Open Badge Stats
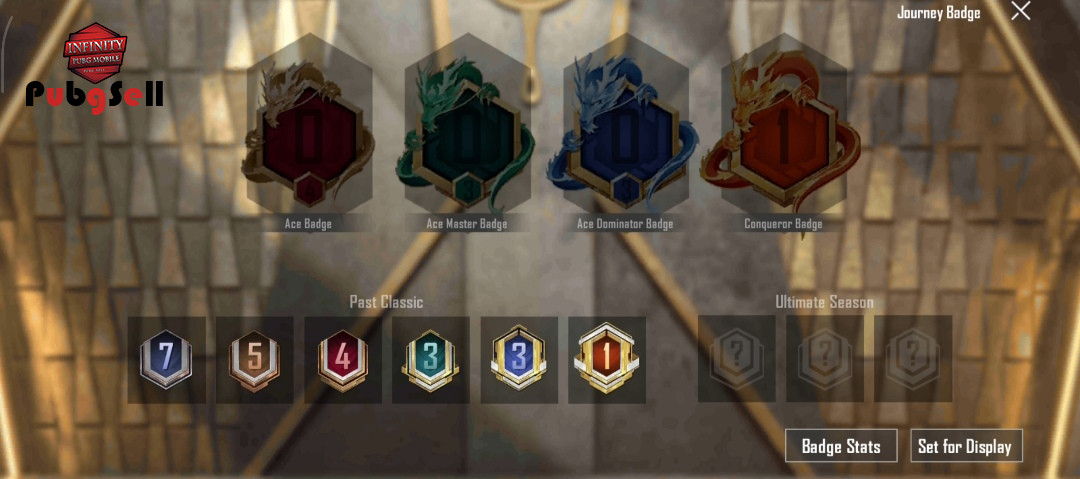The height and width of the screenshot is (479, 1080). pos(841,446)
